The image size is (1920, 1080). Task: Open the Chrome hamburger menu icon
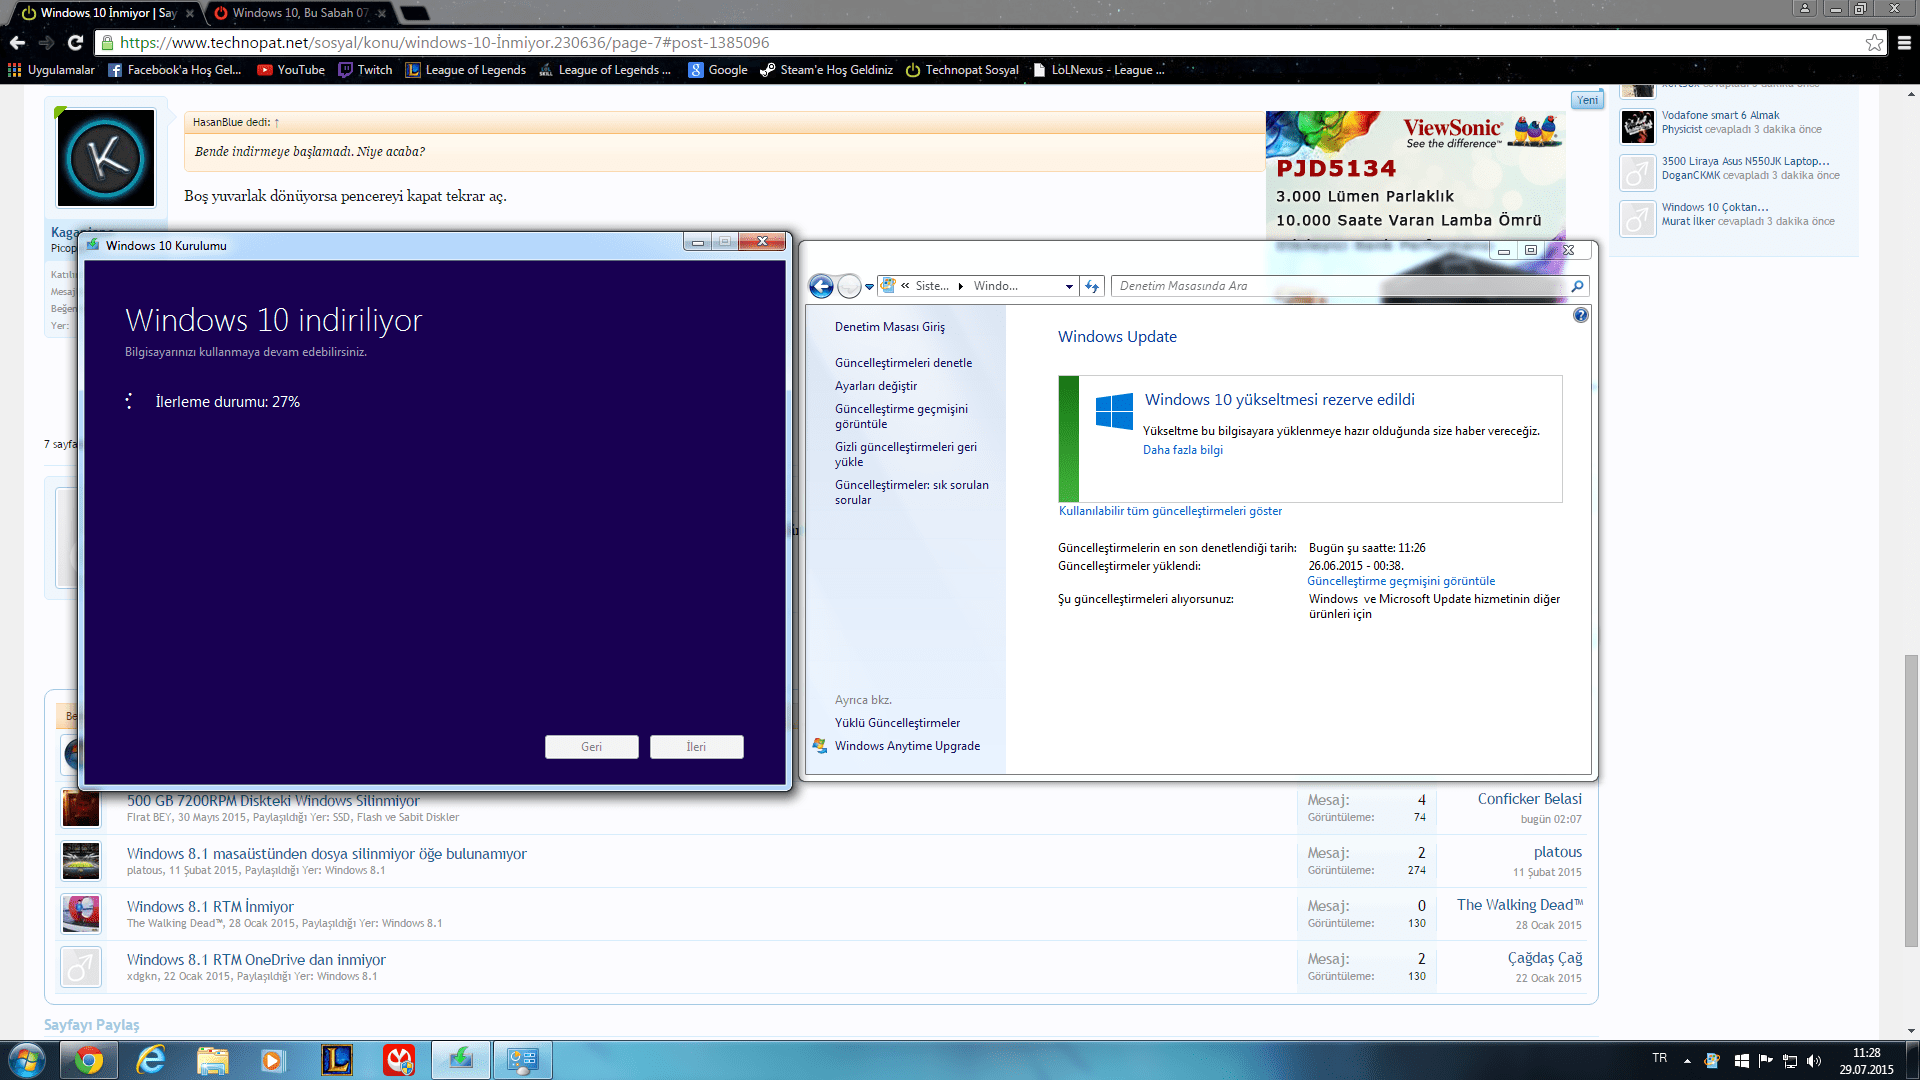pyautogui.click(x=1904, y=42)
